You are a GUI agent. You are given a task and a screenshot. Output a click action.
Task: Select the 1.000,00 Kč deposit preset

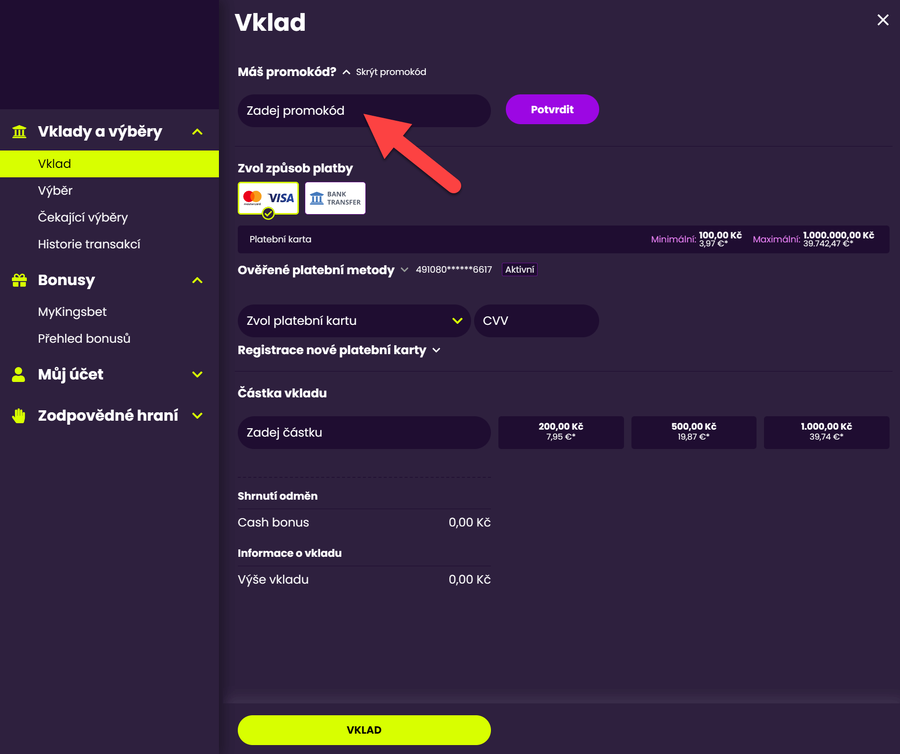pyautogui.click(x=826, y=432)
